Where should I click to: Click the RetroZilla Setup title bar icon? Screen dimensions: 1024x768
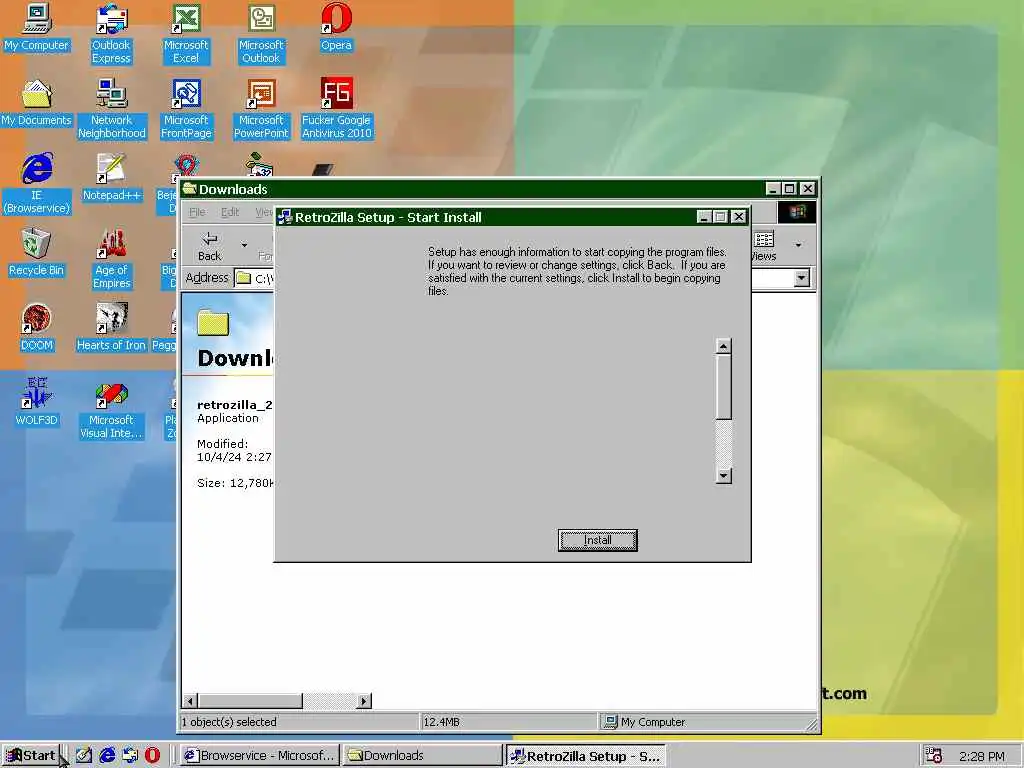[x=285, y=217]
